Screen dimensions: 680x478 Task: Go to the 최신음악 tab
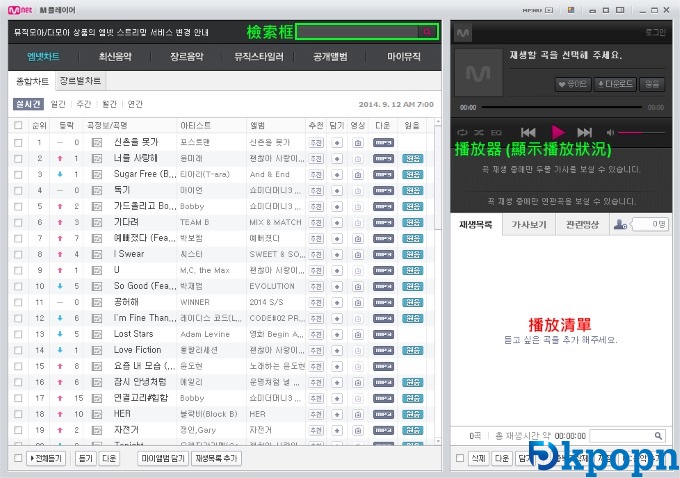(115, 56)
